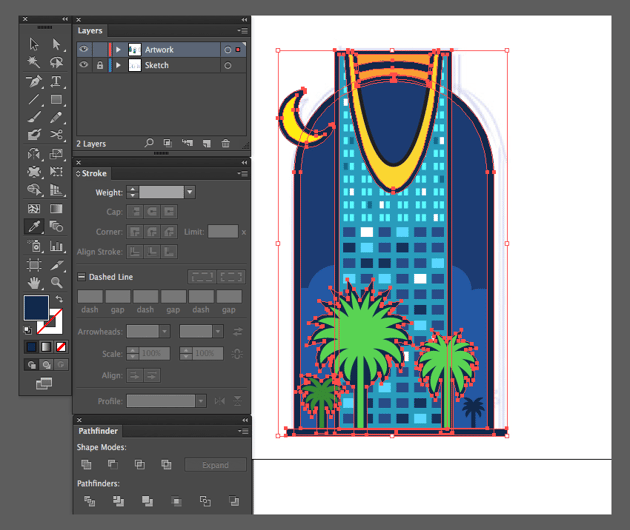Swap fill and stroke colors
This screenshot has height=530, width=630.
(59, 299)
